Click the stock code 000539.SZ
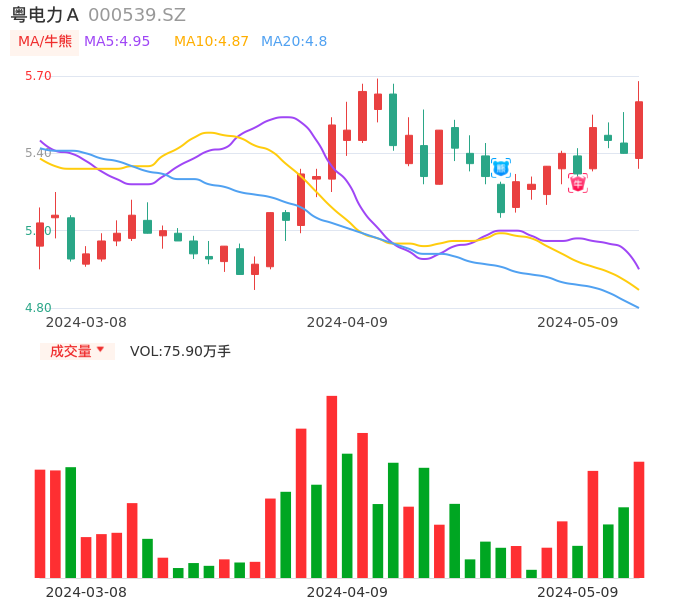The image size is (686, 606). [x=137, y=15]
